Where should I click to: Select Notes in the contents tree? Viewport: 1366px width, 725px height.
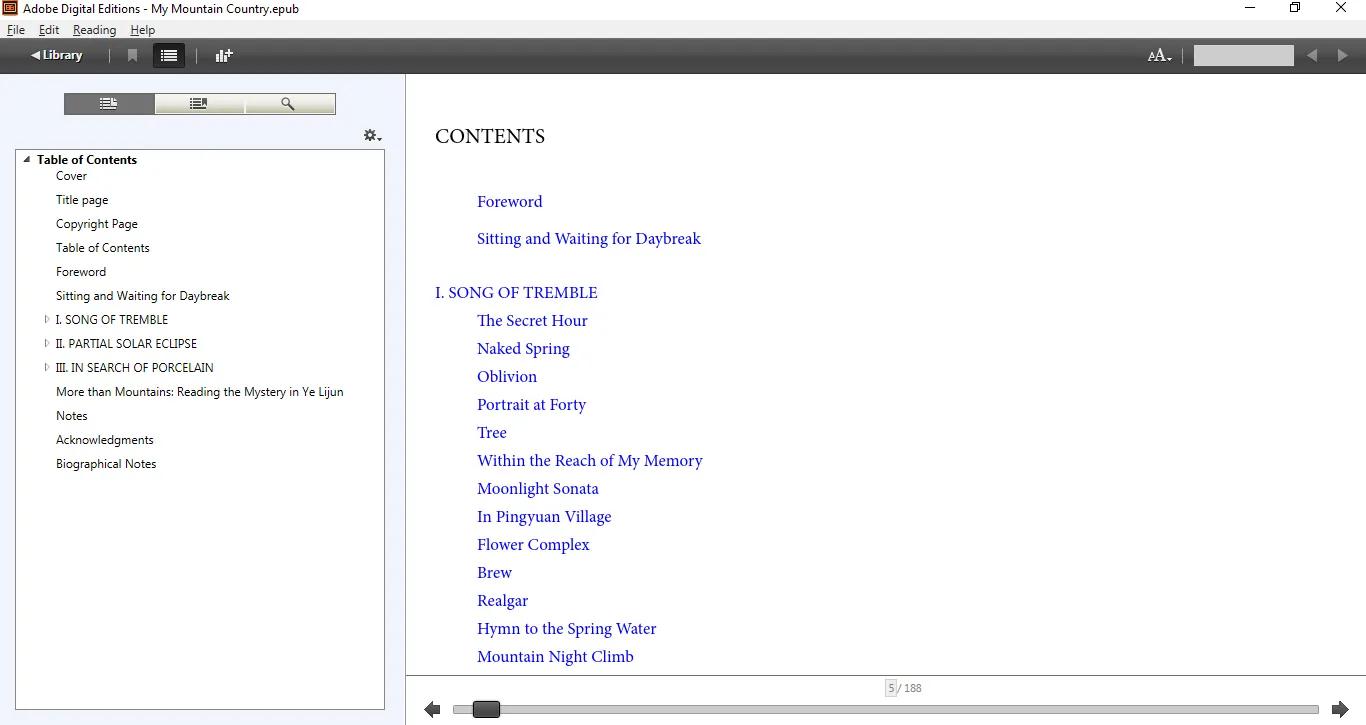[x=72, y=416]
